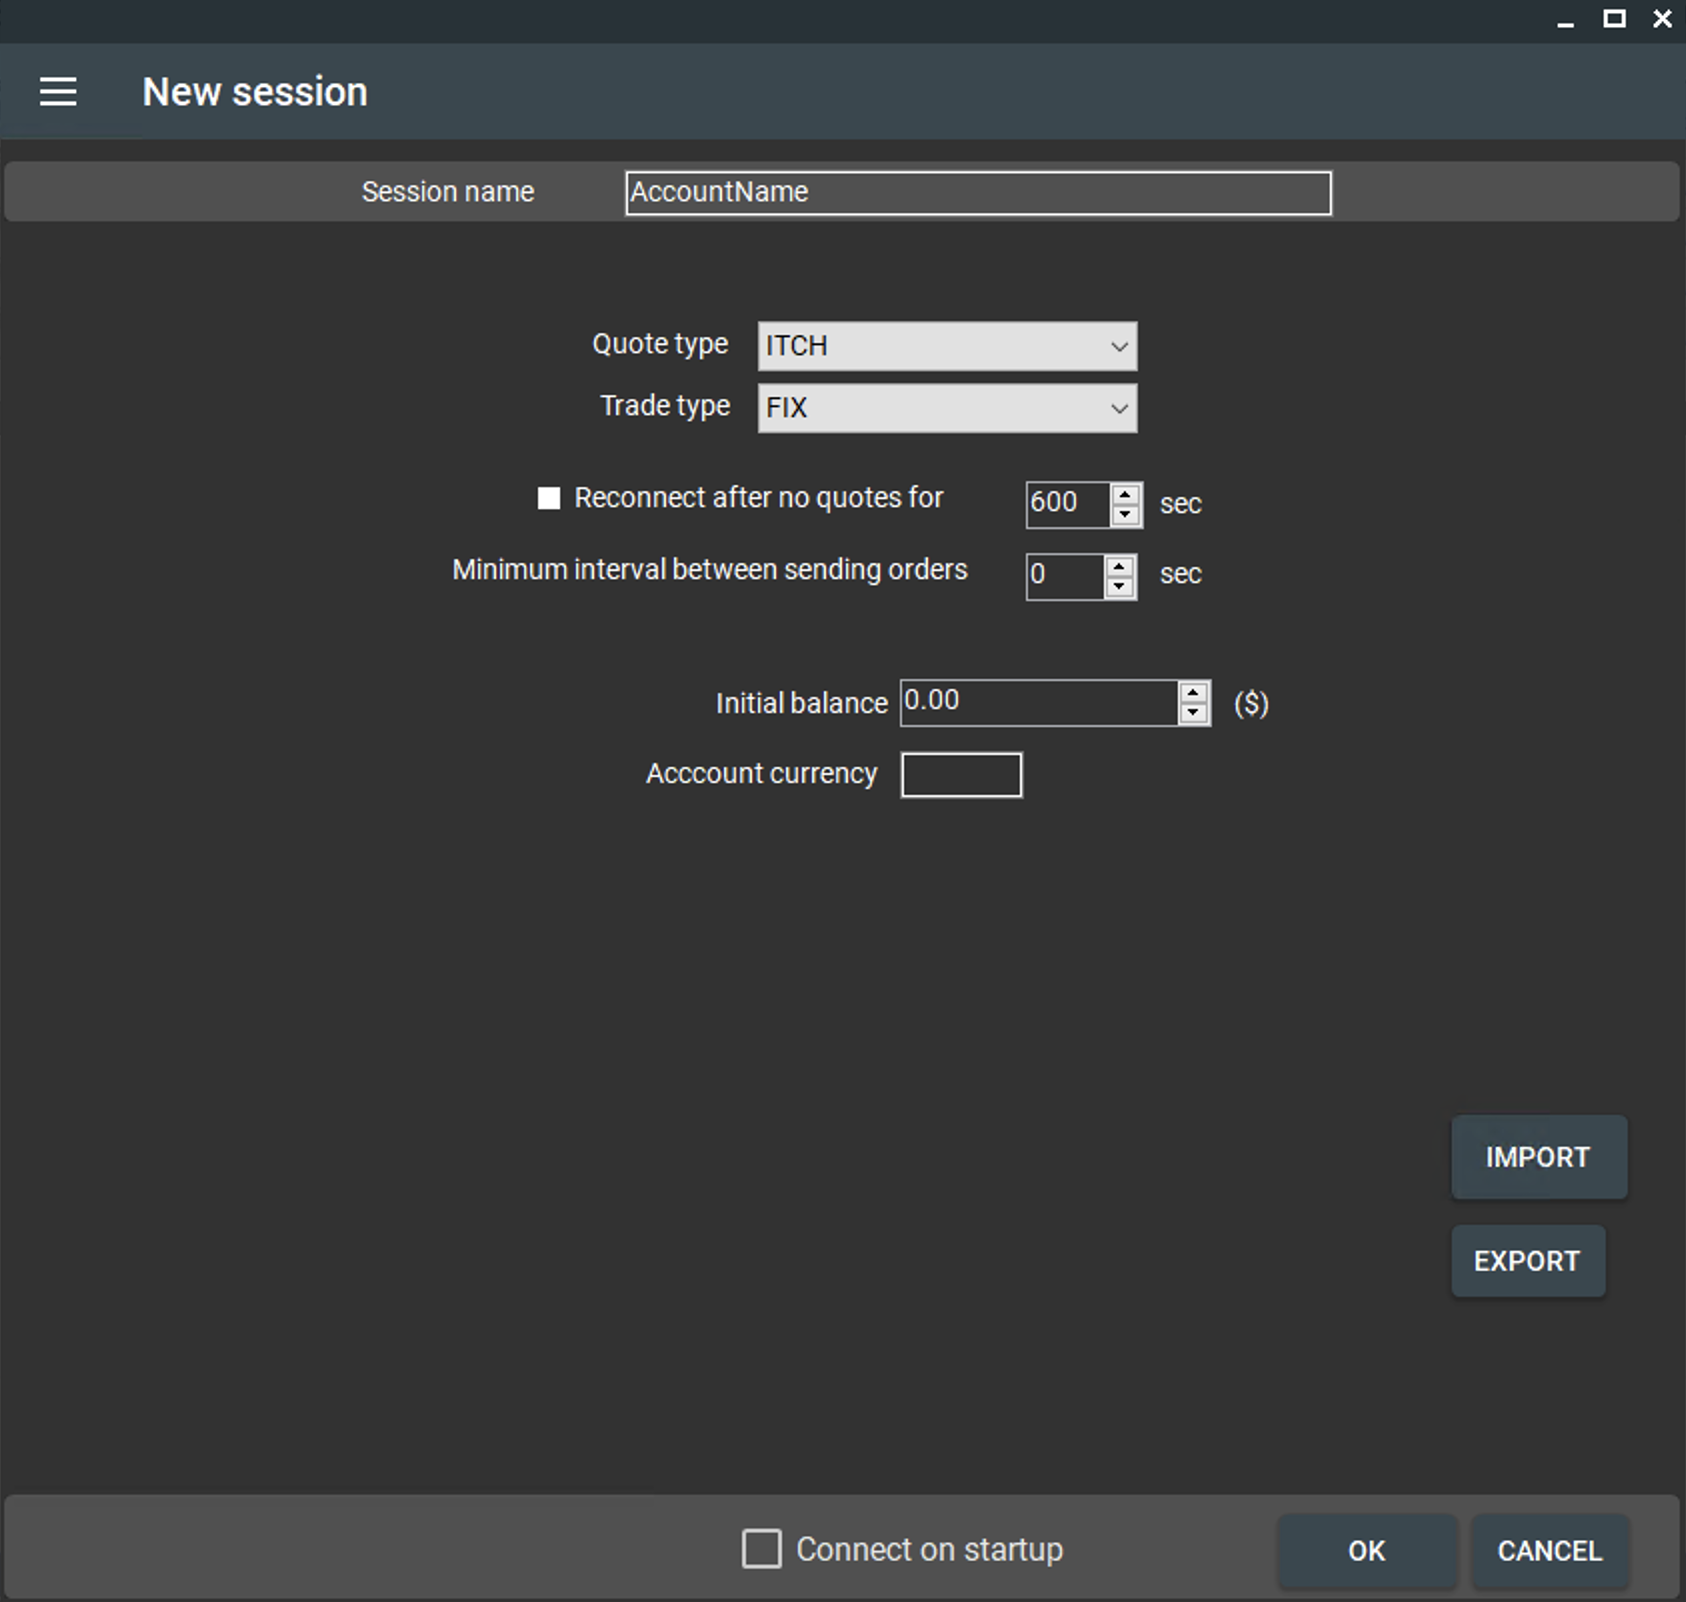Open the Trade type dropdown

pyautogui.click(x=946, y=408)
